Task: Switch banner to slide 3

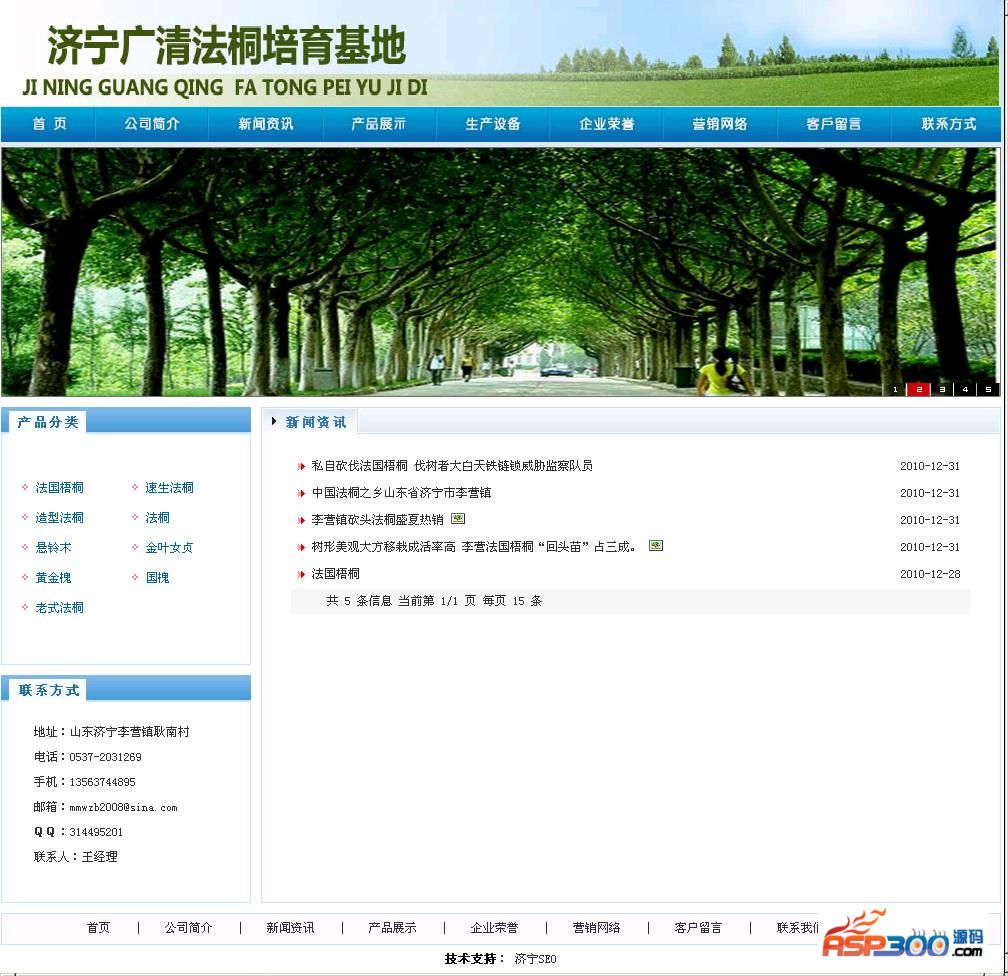Action: pyautogui.click(x=942, y=389)
